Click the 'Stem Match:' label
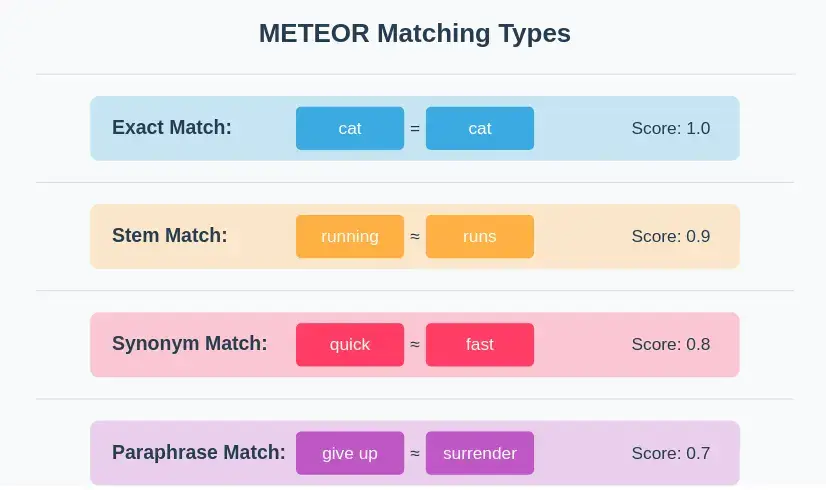The height and width of the screenshot is (490, 826). coord(170,237)
